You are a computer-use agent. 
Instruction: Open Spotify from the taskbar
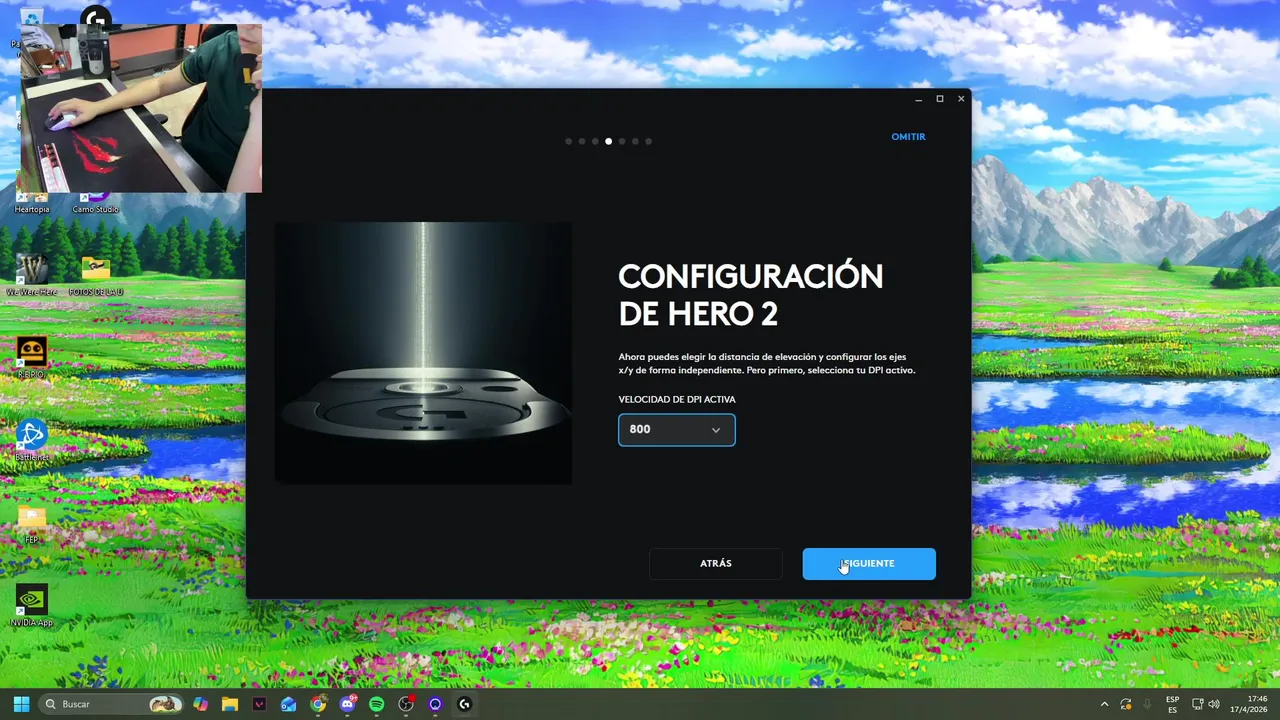pos(376,704)
